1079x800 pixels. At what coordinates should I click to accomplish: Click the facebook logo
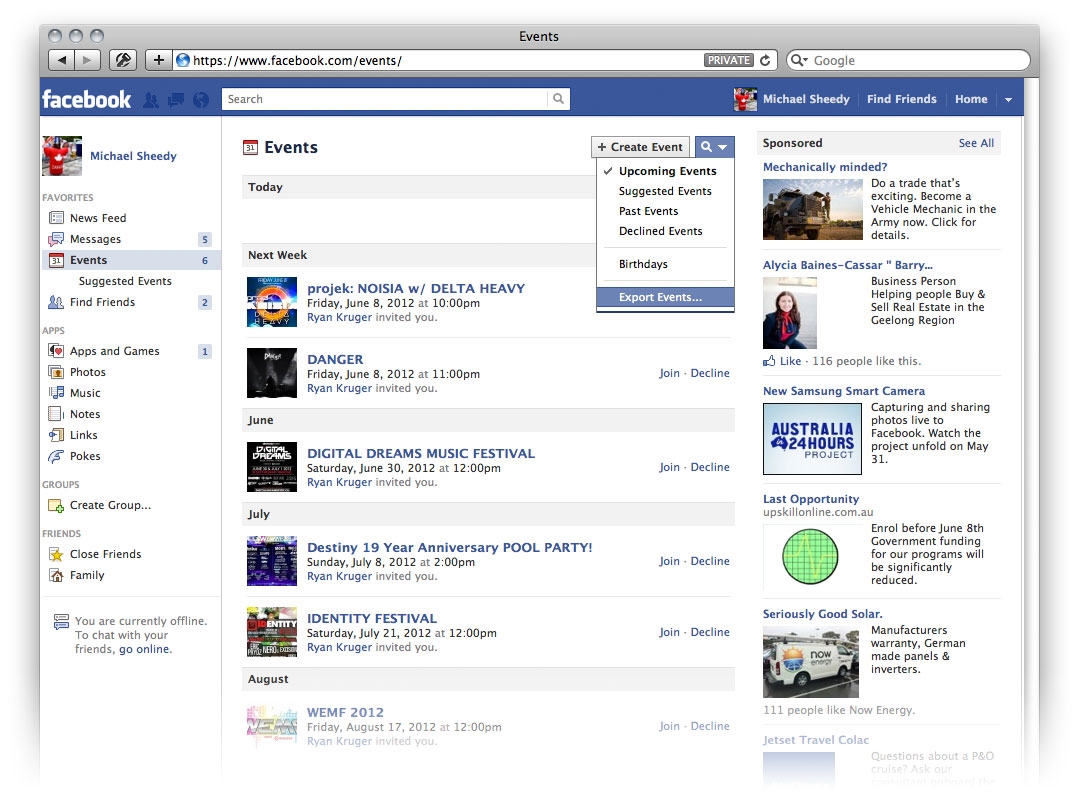click(x=86, y=99)
